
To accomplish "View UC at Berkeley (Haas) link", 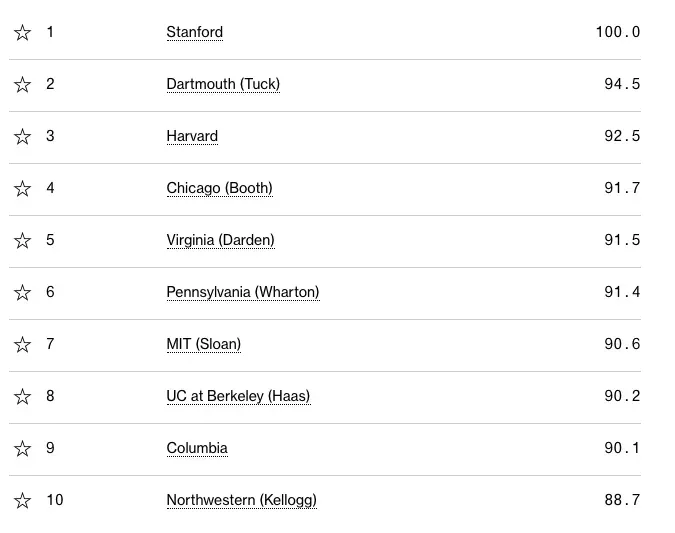I will coord(238,397).
